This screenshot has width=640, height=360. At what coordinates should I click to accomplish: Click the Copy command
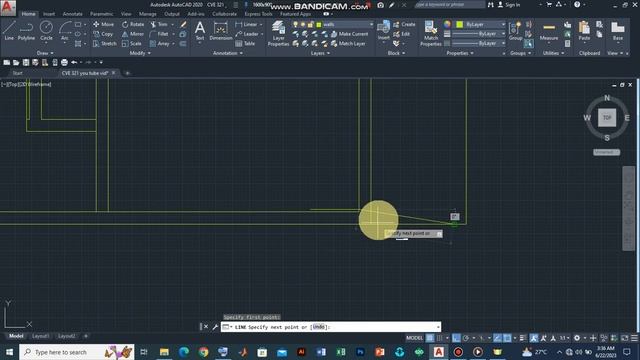(x=103, y=34)
